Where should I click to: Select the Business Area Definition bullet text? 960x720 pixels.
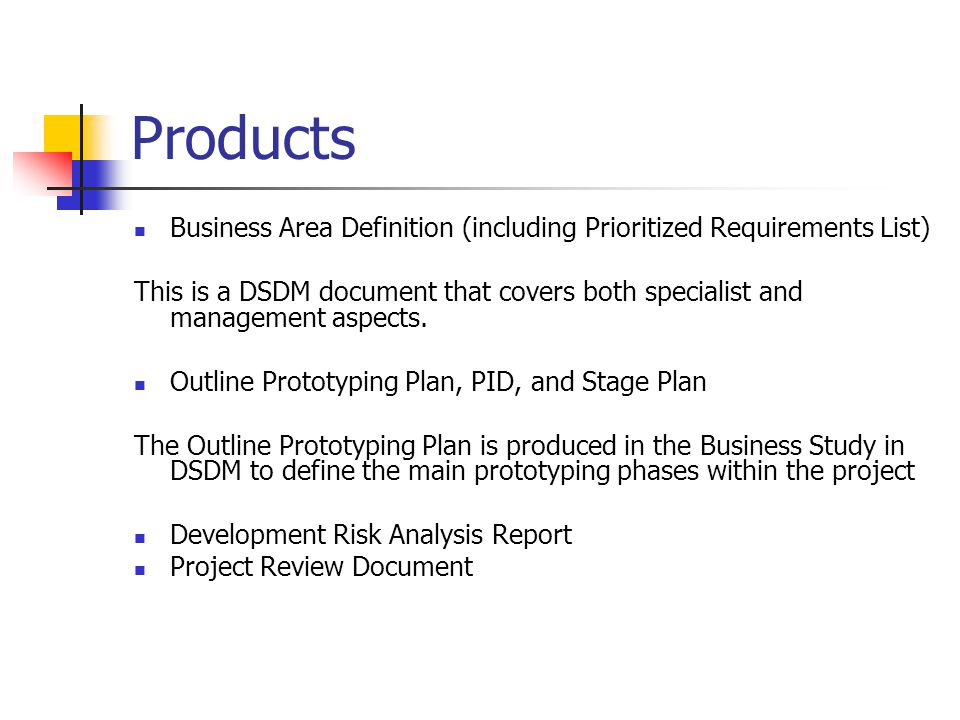[x=550, y=228]
